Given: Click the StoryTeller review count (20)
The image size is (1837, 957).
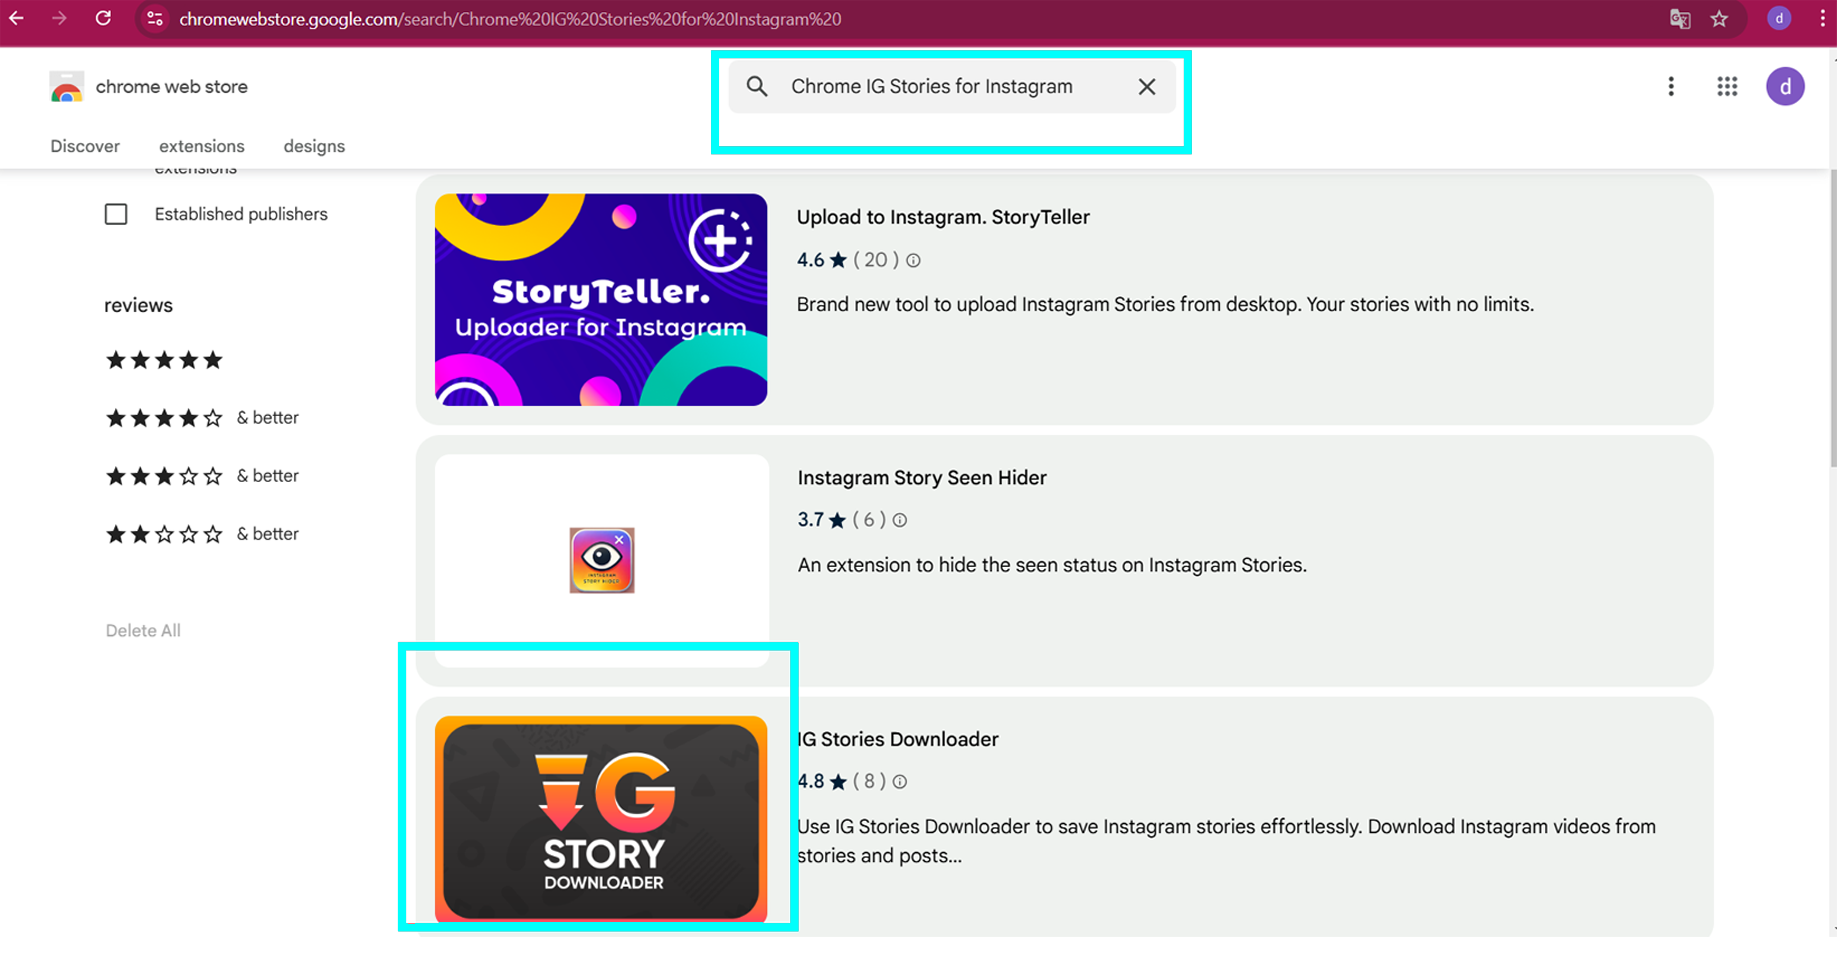Looking at the screenshot, I should pyautogui.click(x=876, y=260).
